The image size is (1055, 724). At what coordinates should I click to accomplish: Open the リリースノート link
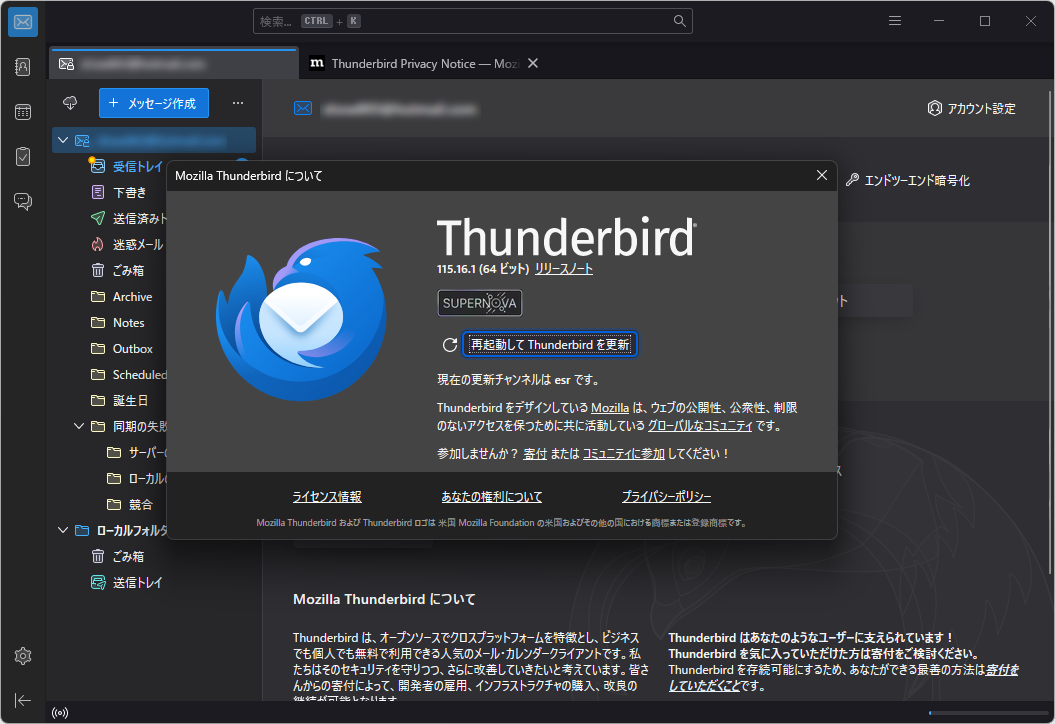tap(561, 267)
